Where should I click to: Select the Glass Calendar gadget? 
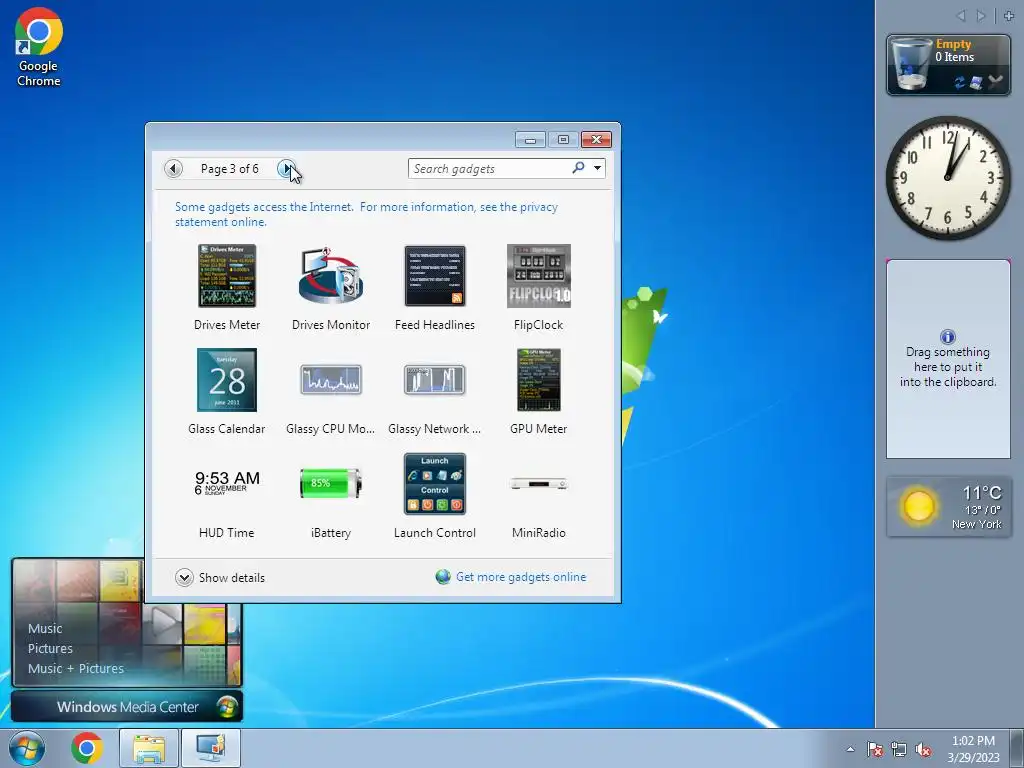coord(227,391)
